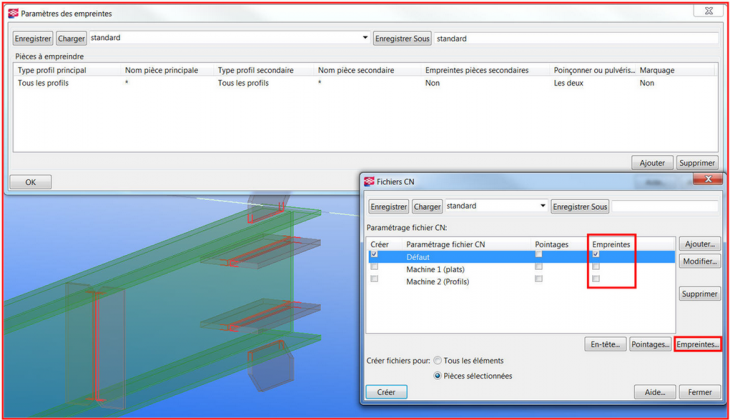The image size is (730, 420).
Task: Select column header Type profil principal
Action: pos(52,70)
